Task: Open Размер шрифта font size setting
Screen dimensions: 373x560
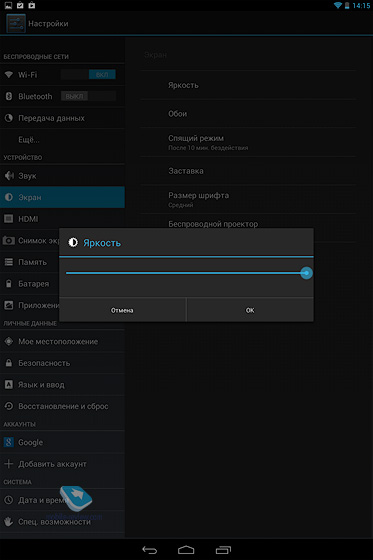Action: 248,199
